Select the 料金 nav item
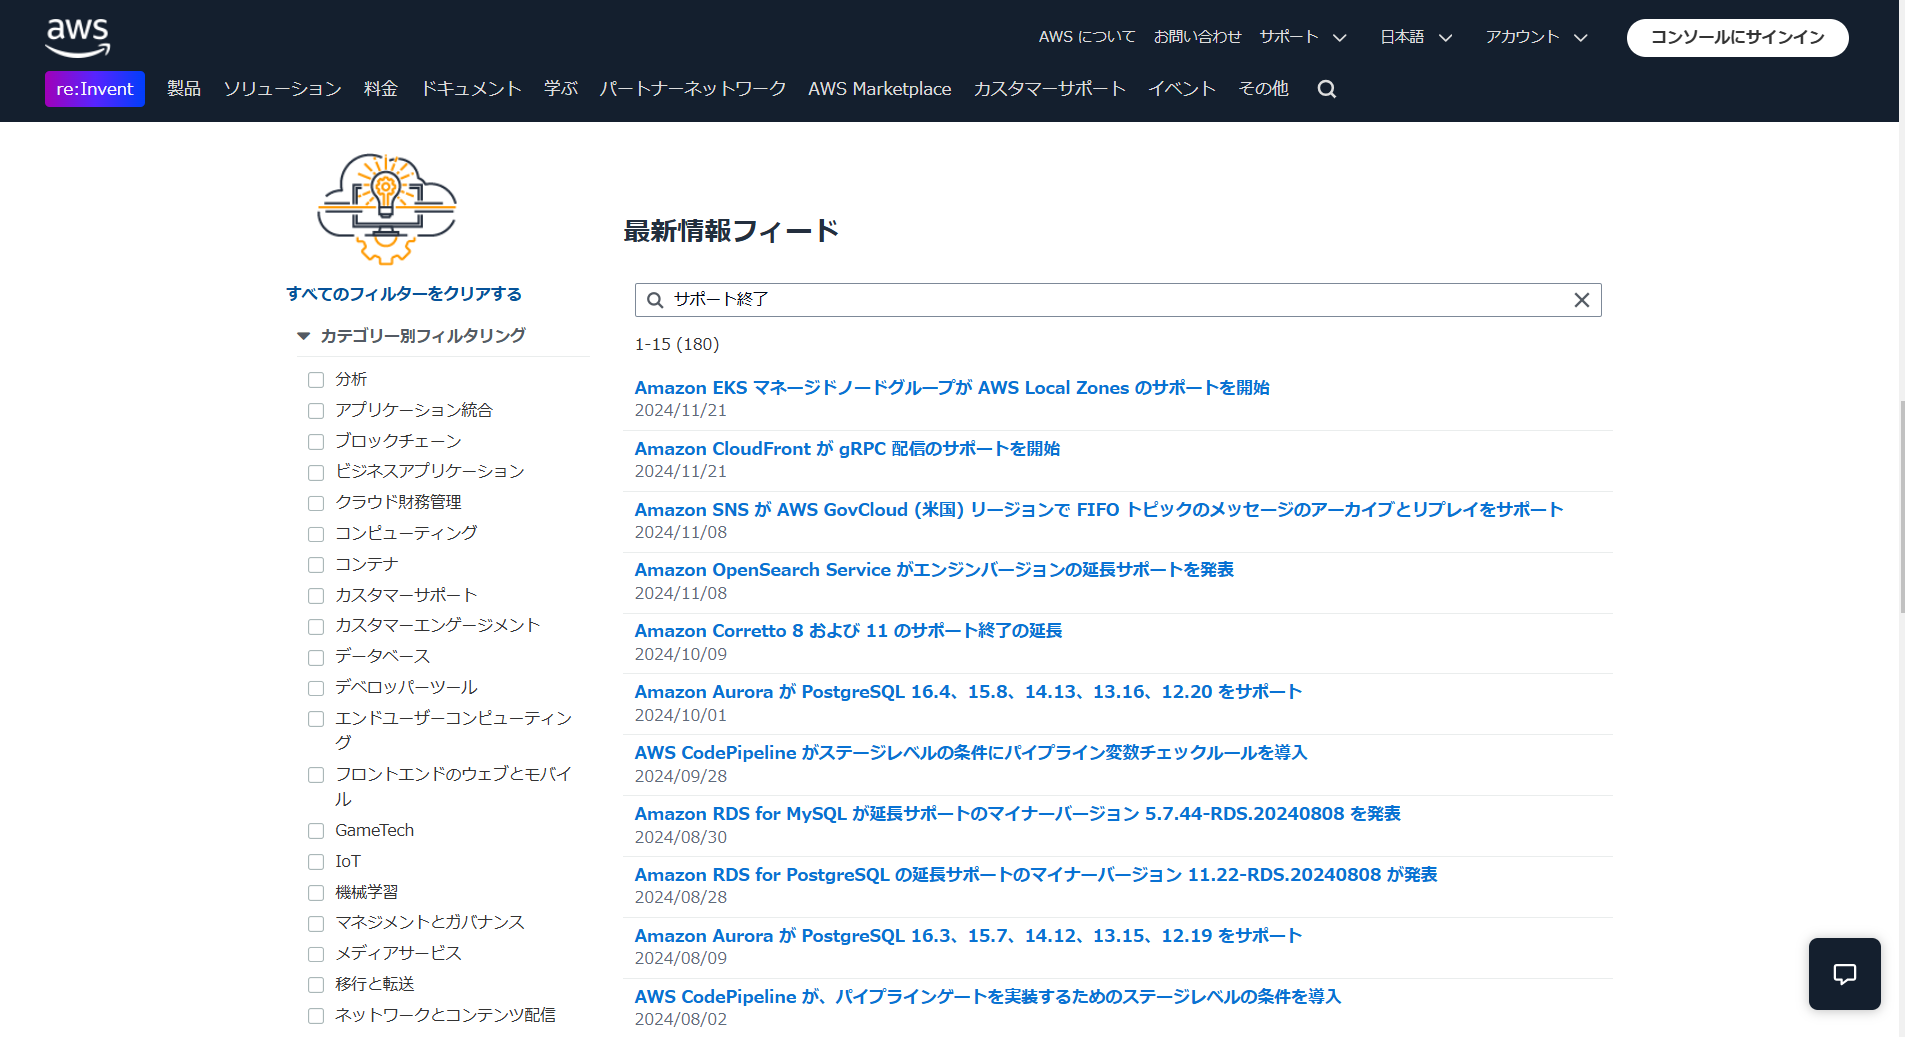The height and width of the screenshot is (1037, 1905). click(381, 89)
